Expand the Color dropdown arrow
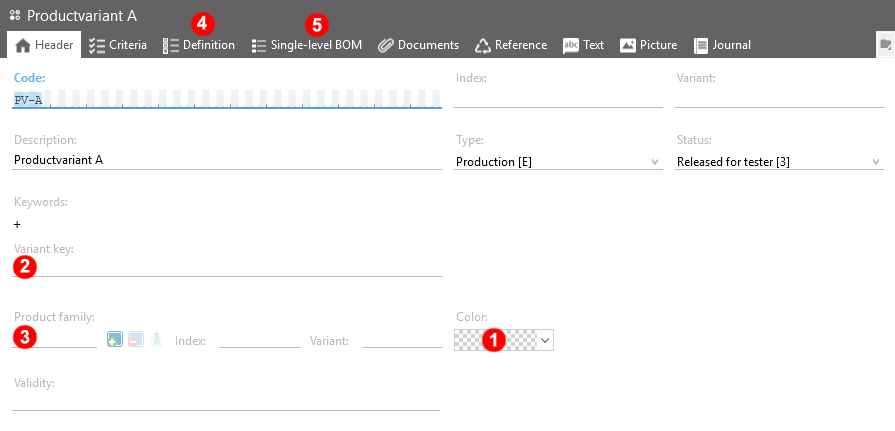The image size is (895, 431). tap(545, 340)
